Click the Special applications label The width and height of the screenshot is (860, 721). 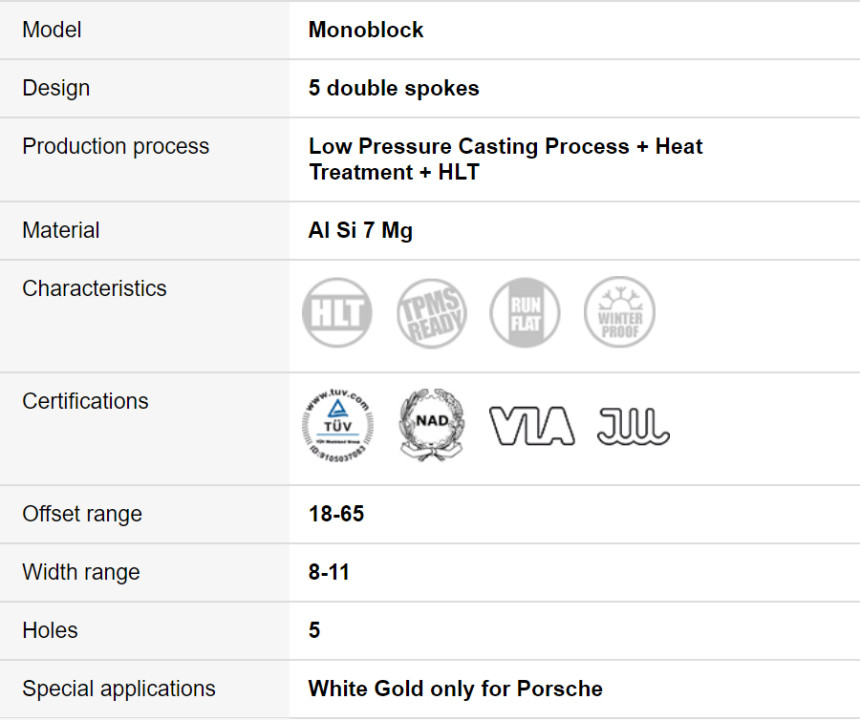pos(118,689)
